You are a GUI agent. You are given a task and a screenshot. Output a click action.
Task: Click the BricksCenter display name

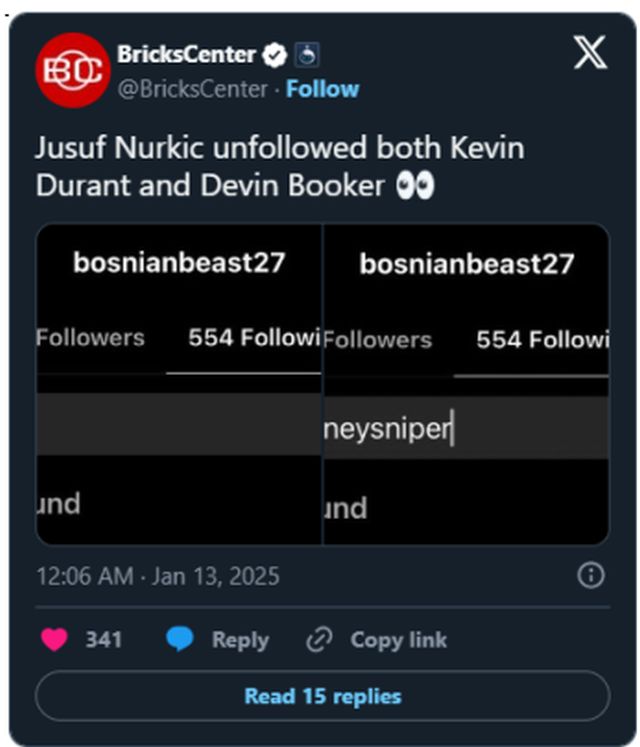pos(186,54)
